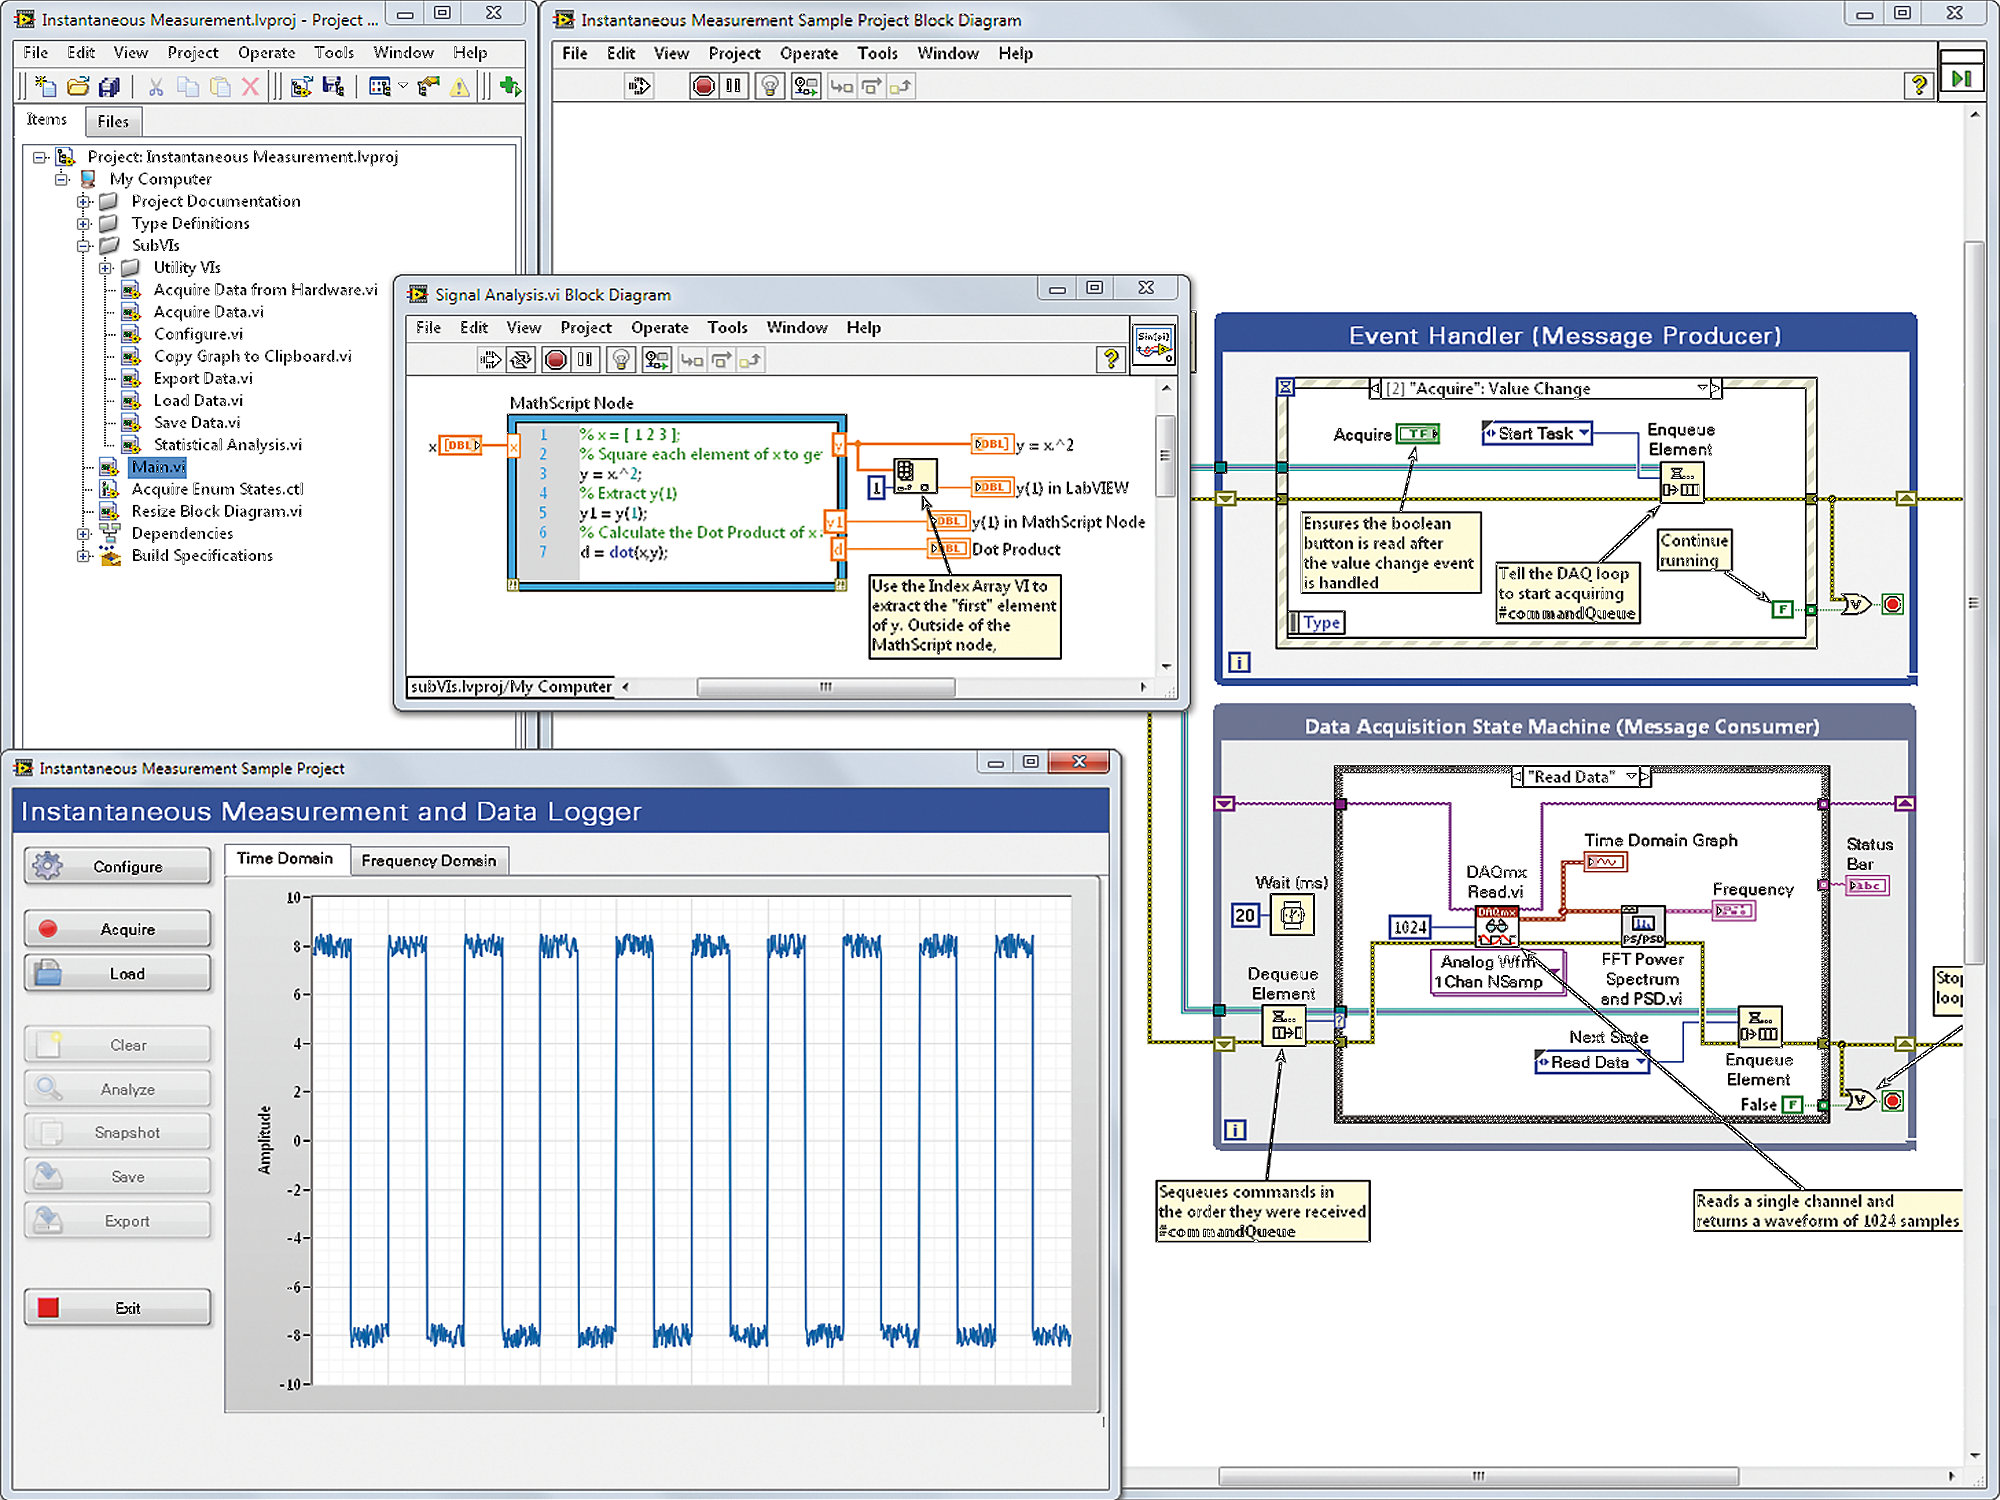Open "Read Data" case selector dropdown
The width and height of the screenshot is (2000, 1500).
1631,776
